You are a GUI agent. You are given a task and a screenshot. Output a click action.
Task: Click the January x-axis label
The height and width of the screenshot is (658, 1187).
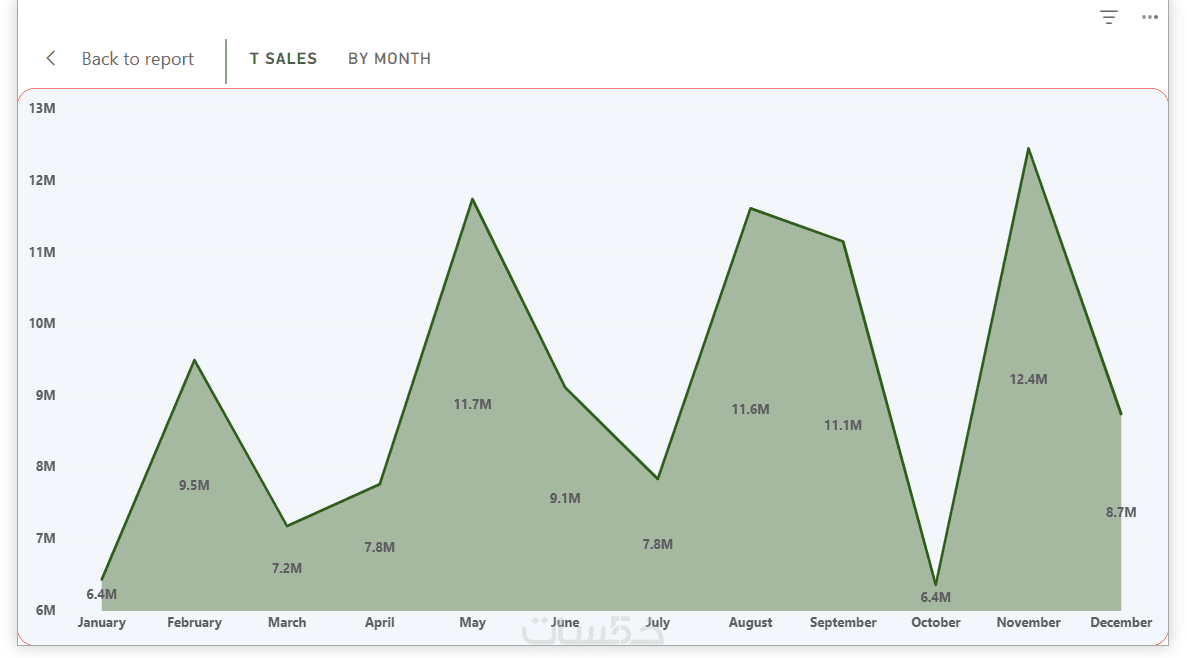tap(102, 623)
